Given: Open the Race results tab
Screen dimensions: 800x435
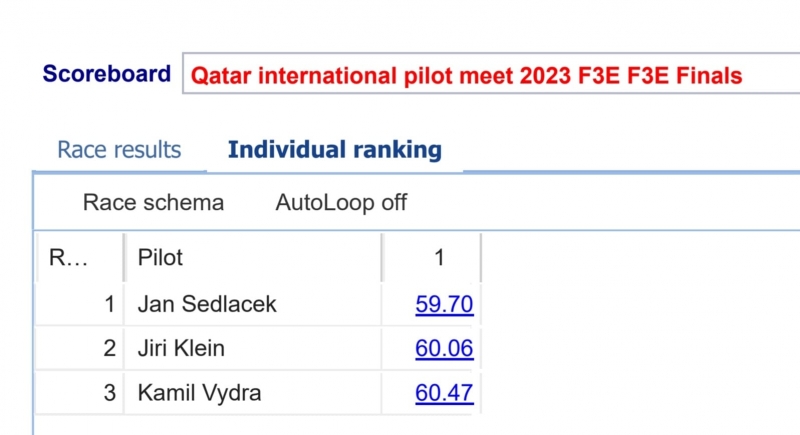Looking at the screenshot, I should [x=119, y=150].
